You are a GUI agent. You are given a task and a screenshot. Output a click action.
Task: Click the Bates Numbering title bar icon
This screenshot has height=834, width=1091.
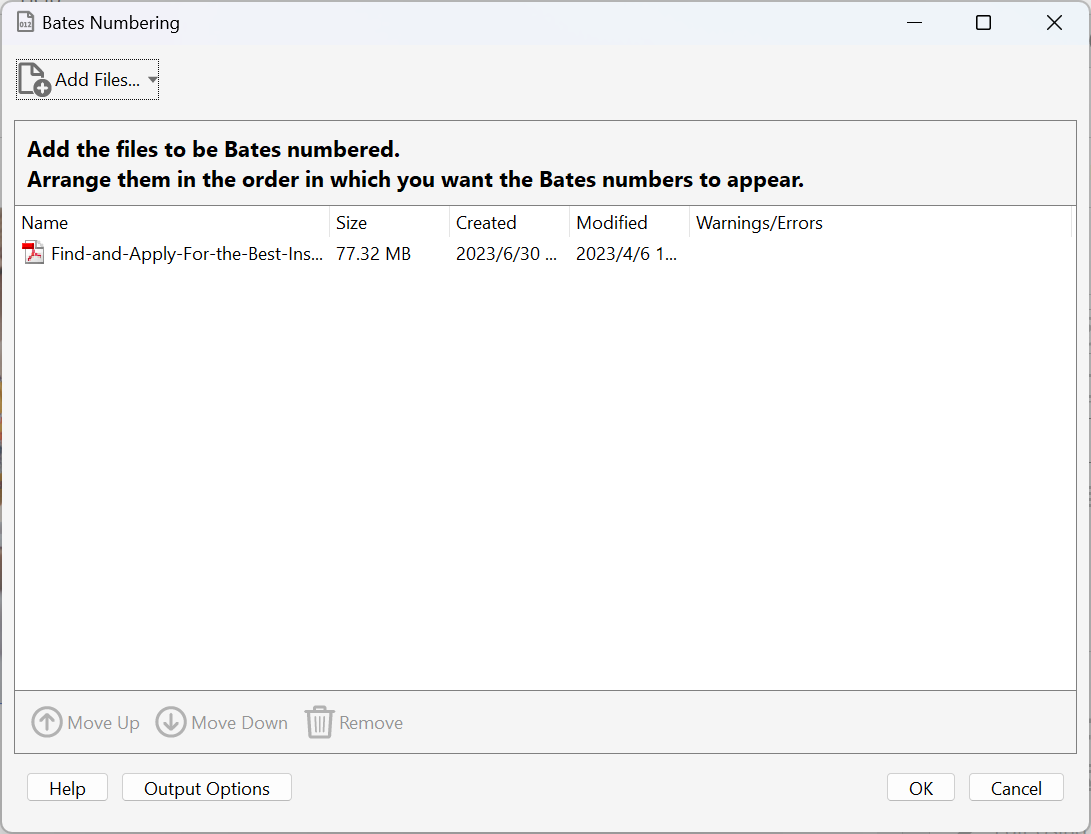coord(26,23)
